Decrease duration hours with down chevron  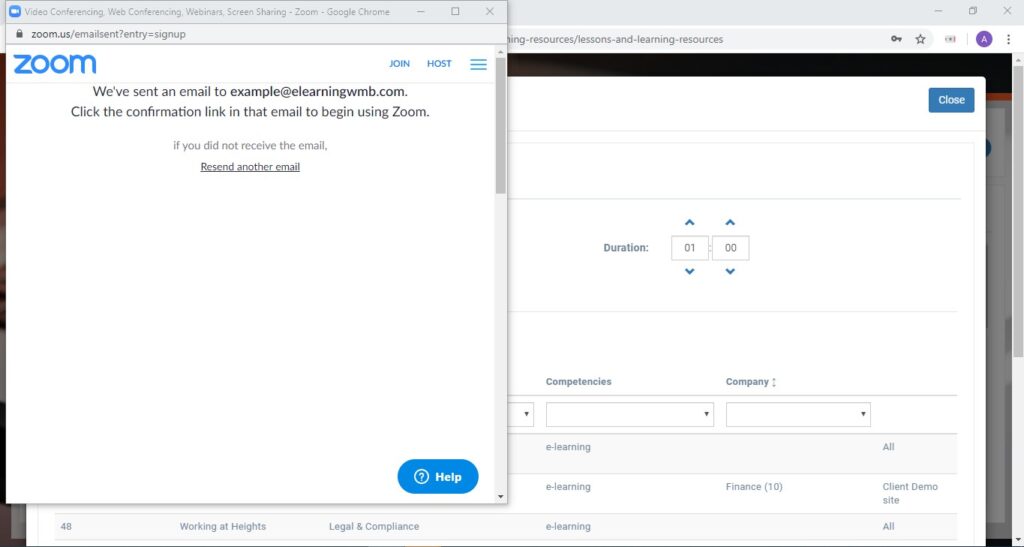(x=690, y=272)
